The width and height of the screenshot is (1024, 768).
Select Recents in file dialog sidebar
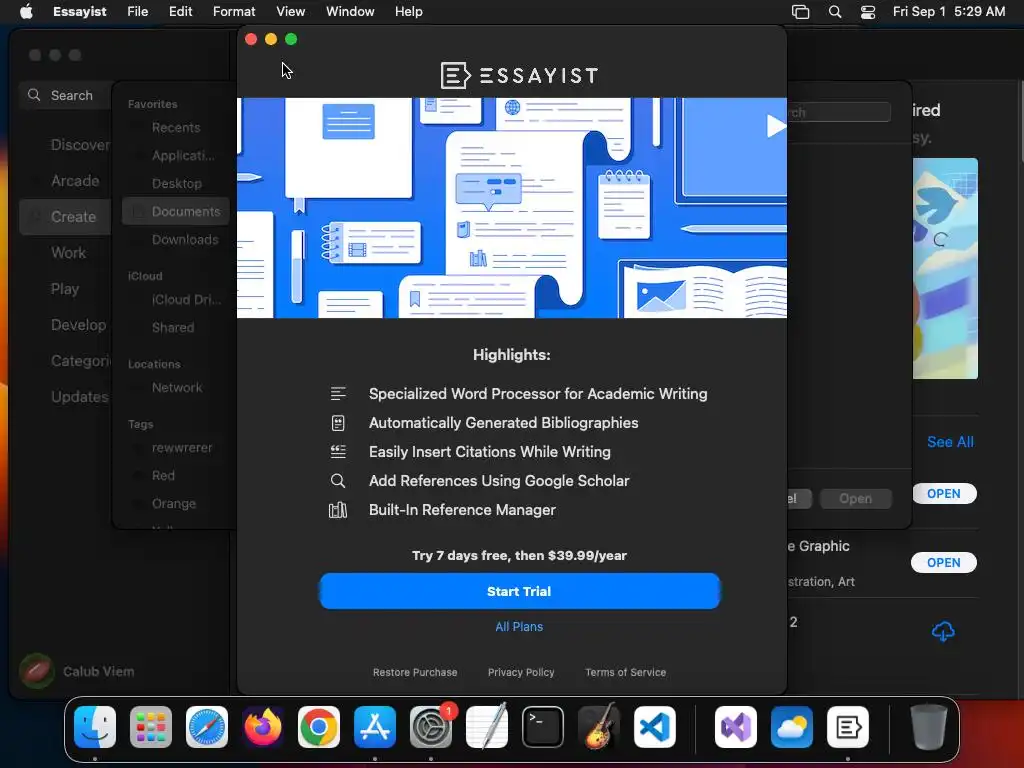coord(175,127)
